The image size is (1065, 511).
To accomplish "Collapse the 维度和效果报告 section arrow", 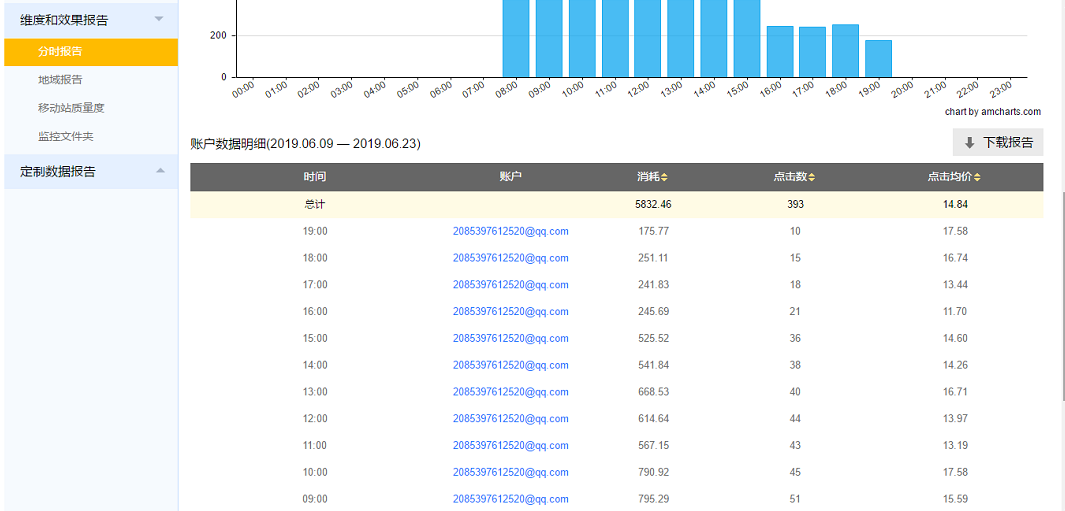I will (159, 18).
